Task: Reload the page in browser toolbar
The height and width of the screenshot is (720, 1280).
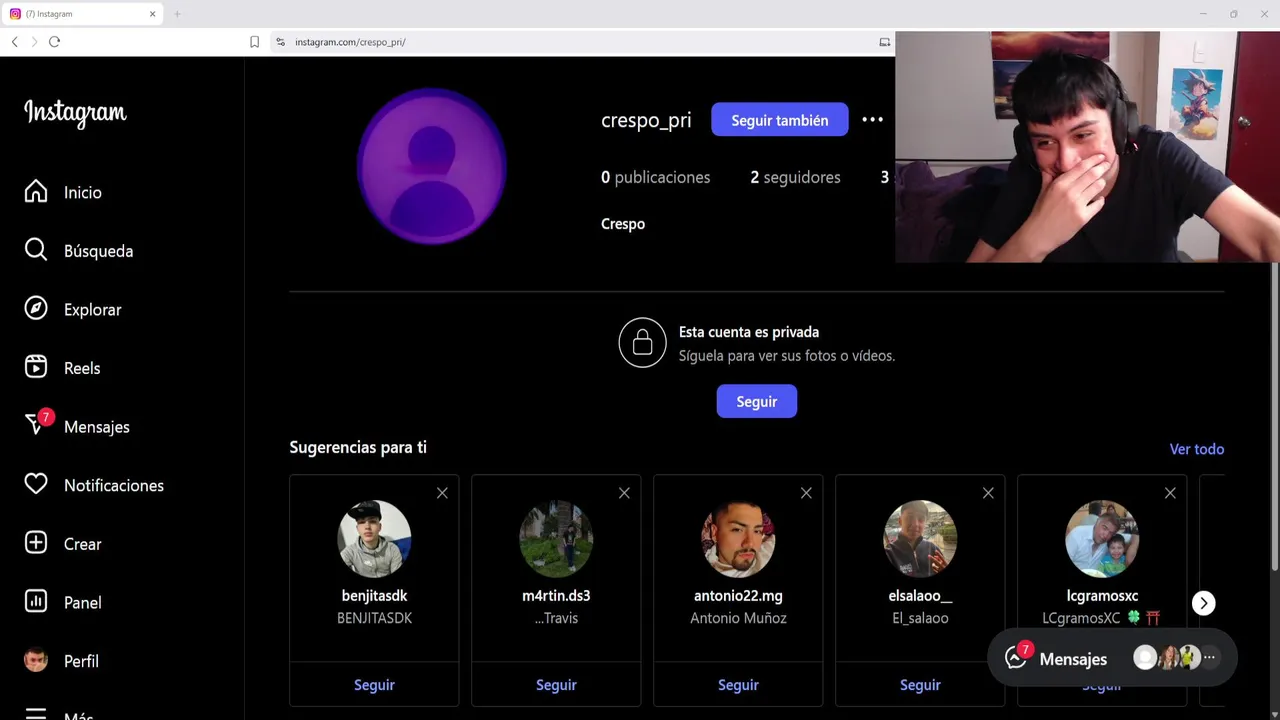Action: click(x=54, y=42)
